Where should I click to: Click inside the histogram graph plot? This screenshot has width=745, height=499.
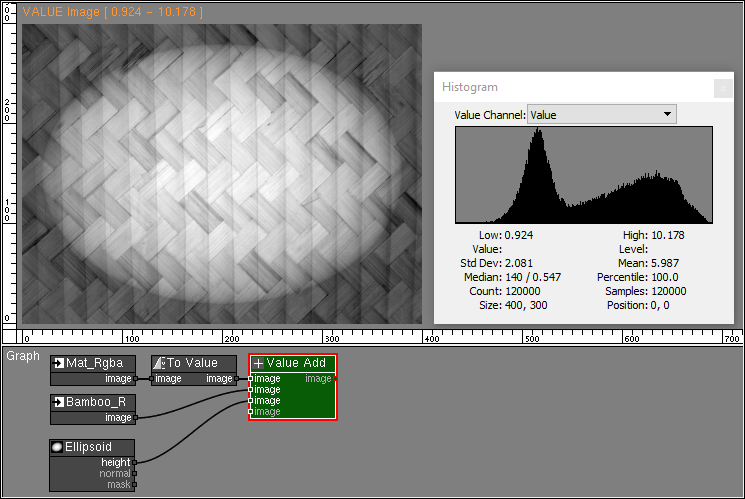pos(583,176)
